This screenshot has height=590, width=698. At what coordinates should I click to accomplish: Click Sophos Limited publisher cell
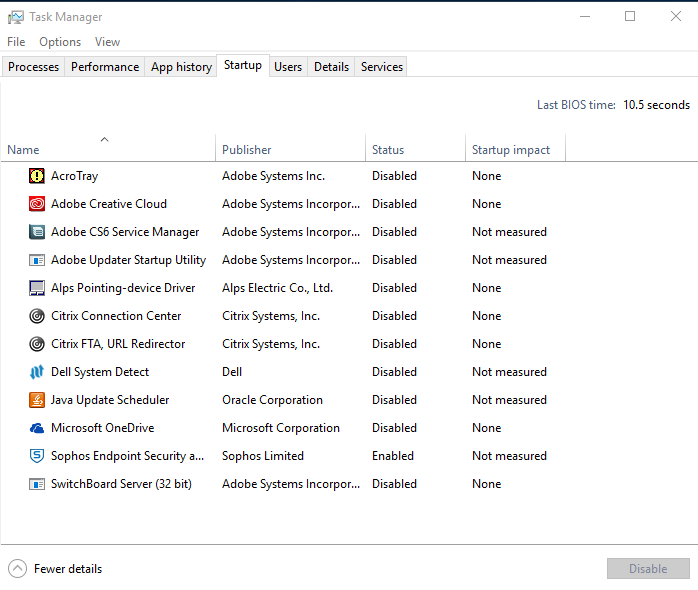point(263,456)
